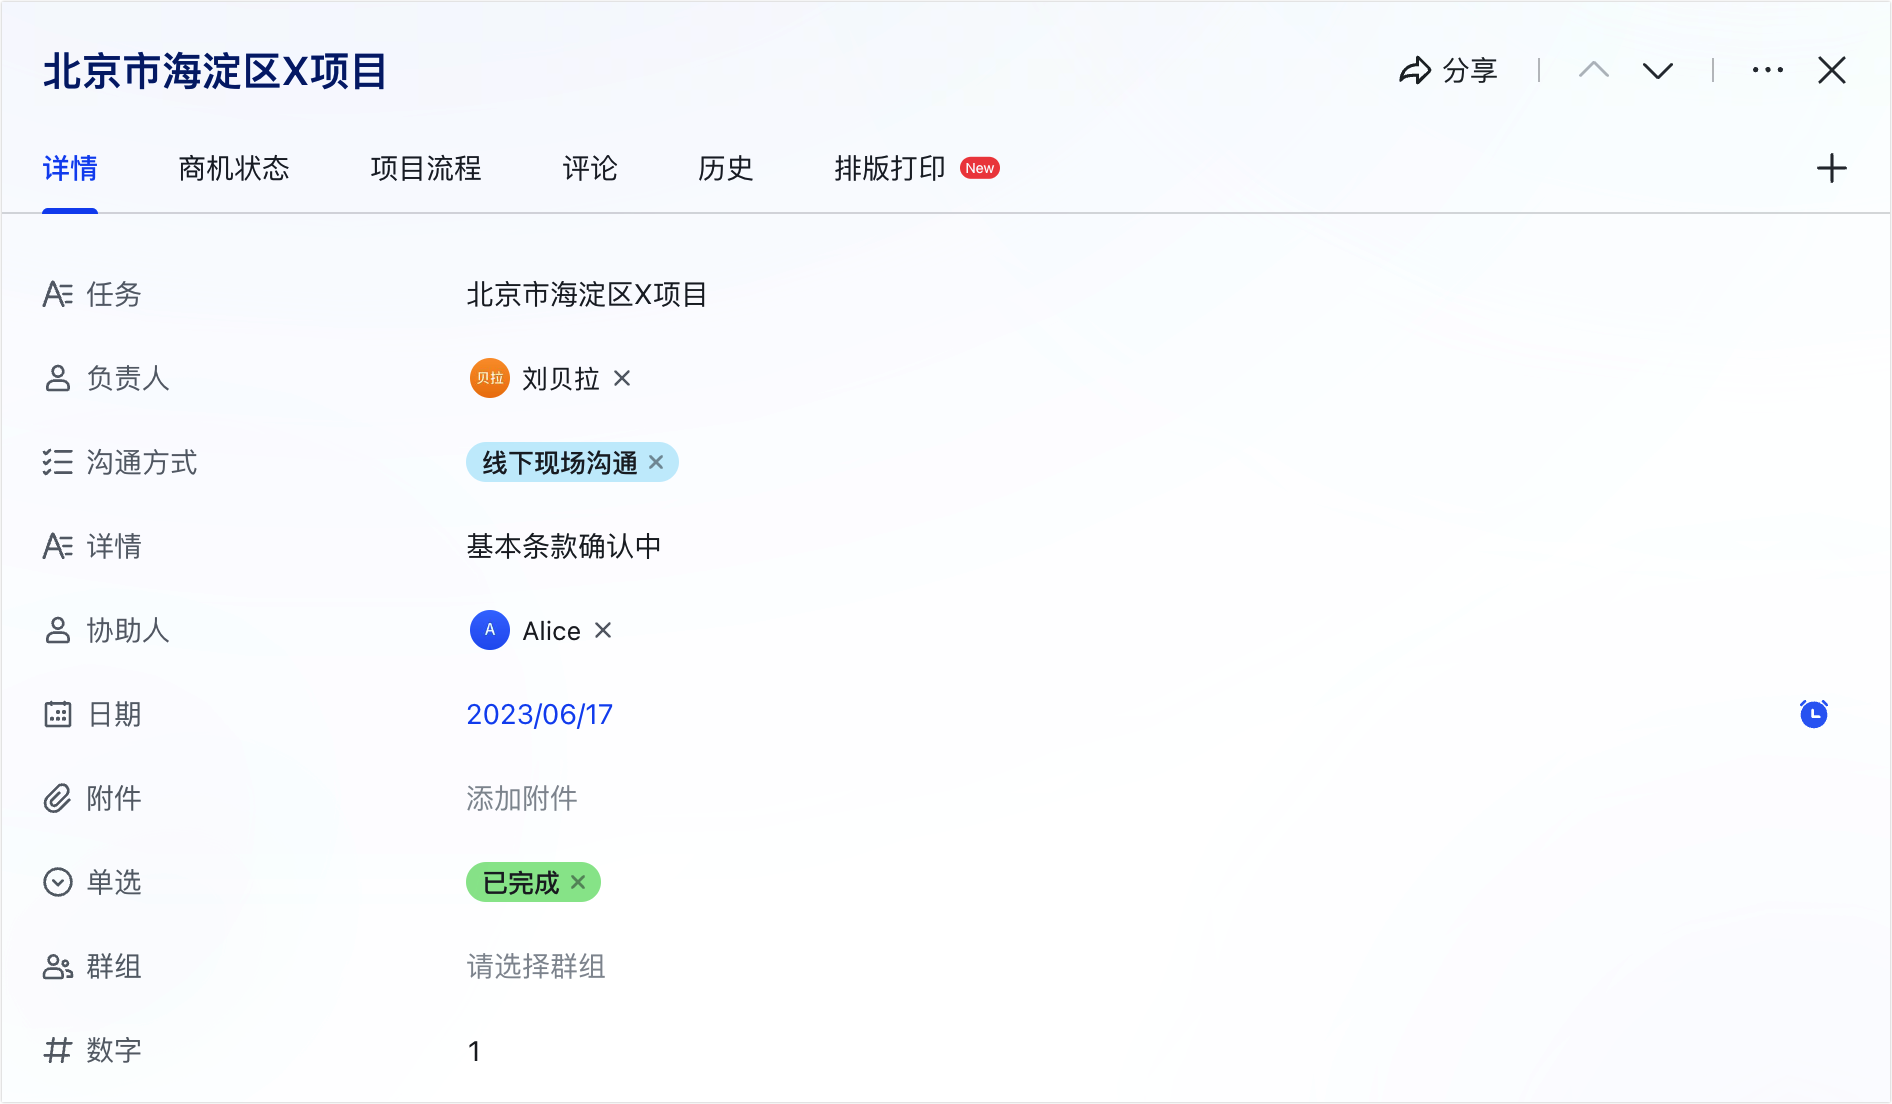Image resolution: width=1892 pixels, height=1104 pixels.
Task: Click the alarm reminder icon beside the date
Action: (1813, 714)
